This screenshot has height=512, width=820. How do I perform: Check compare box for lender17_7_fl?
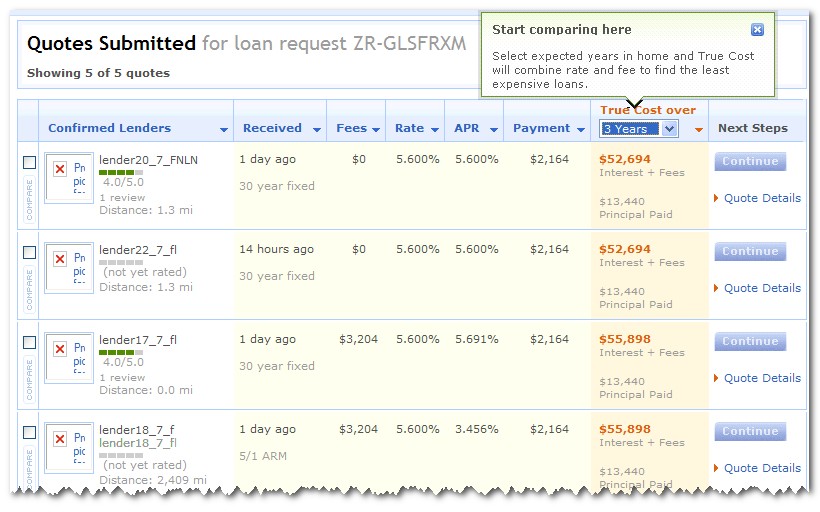point(30,342)
